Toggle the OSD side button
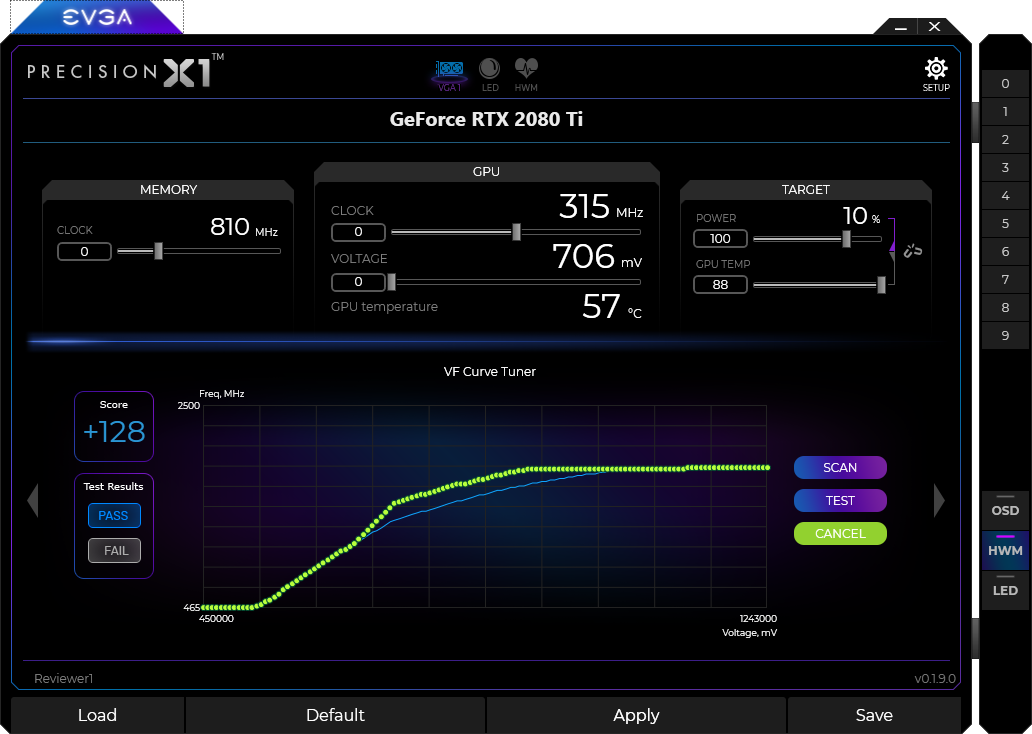The height and width of the screenshot is (734, 1032). pyautogui.click(x=1005, y=510)
